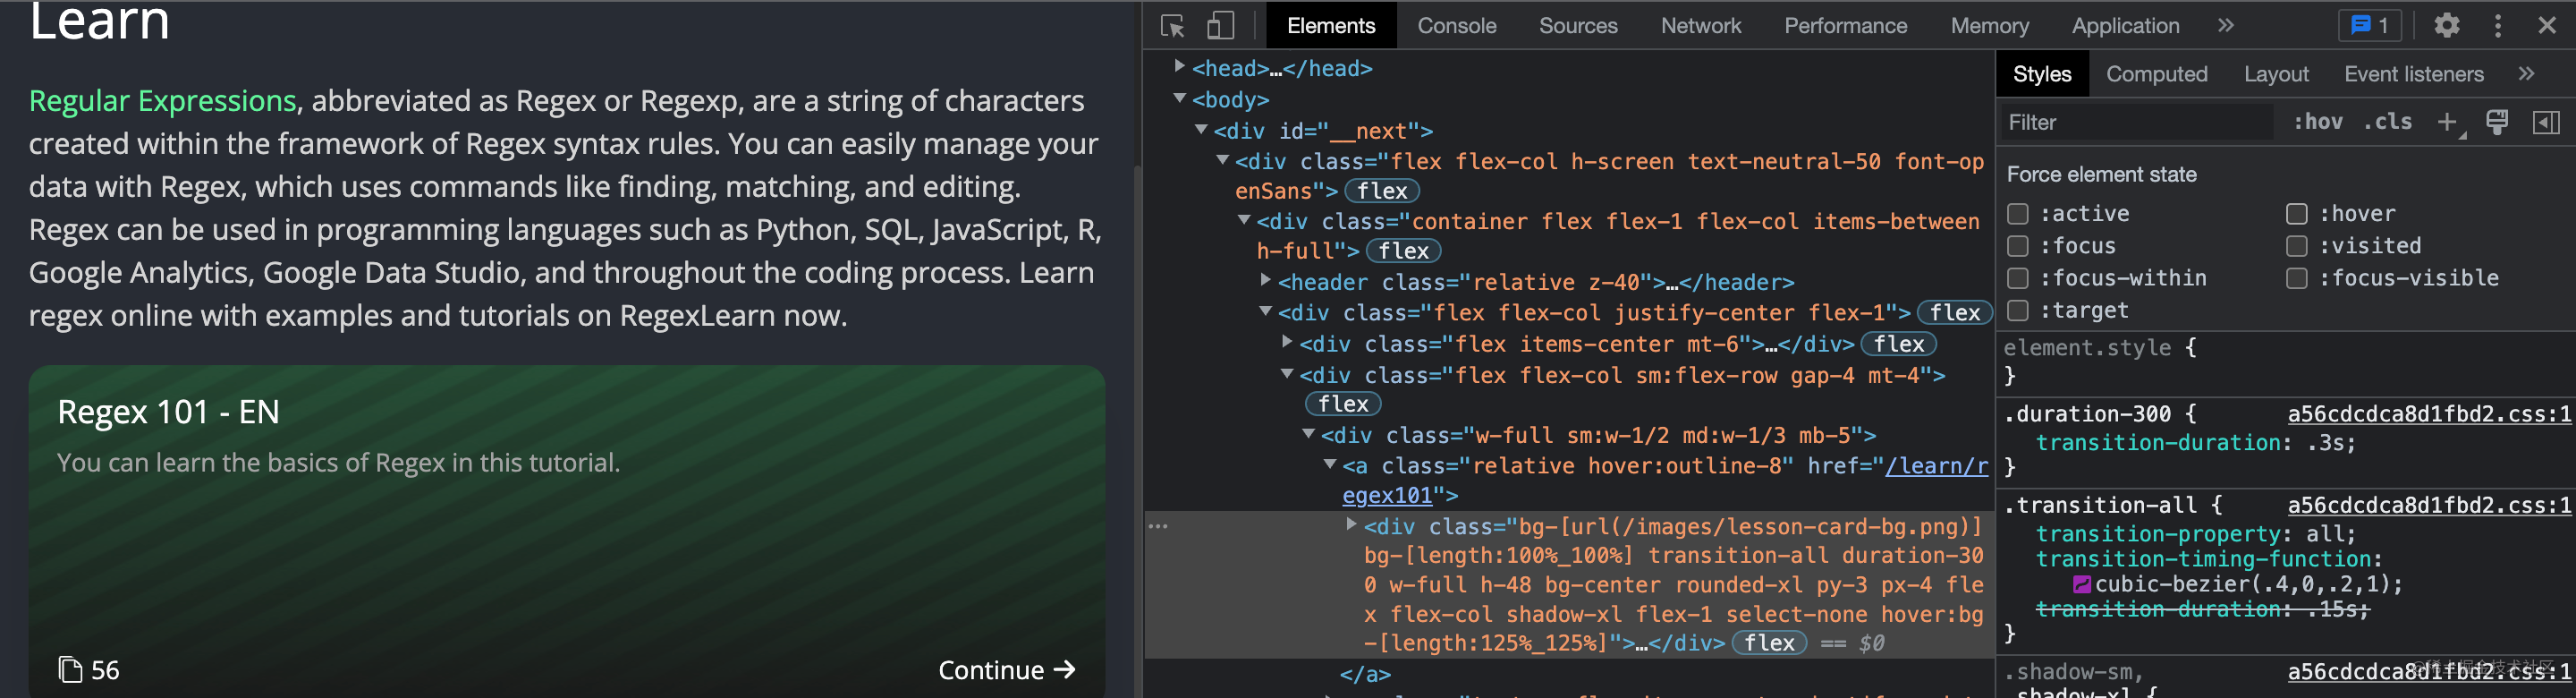Enable the :visited state checkbox
Viewport: 2576px width, 698px height.
point(2297,246)
